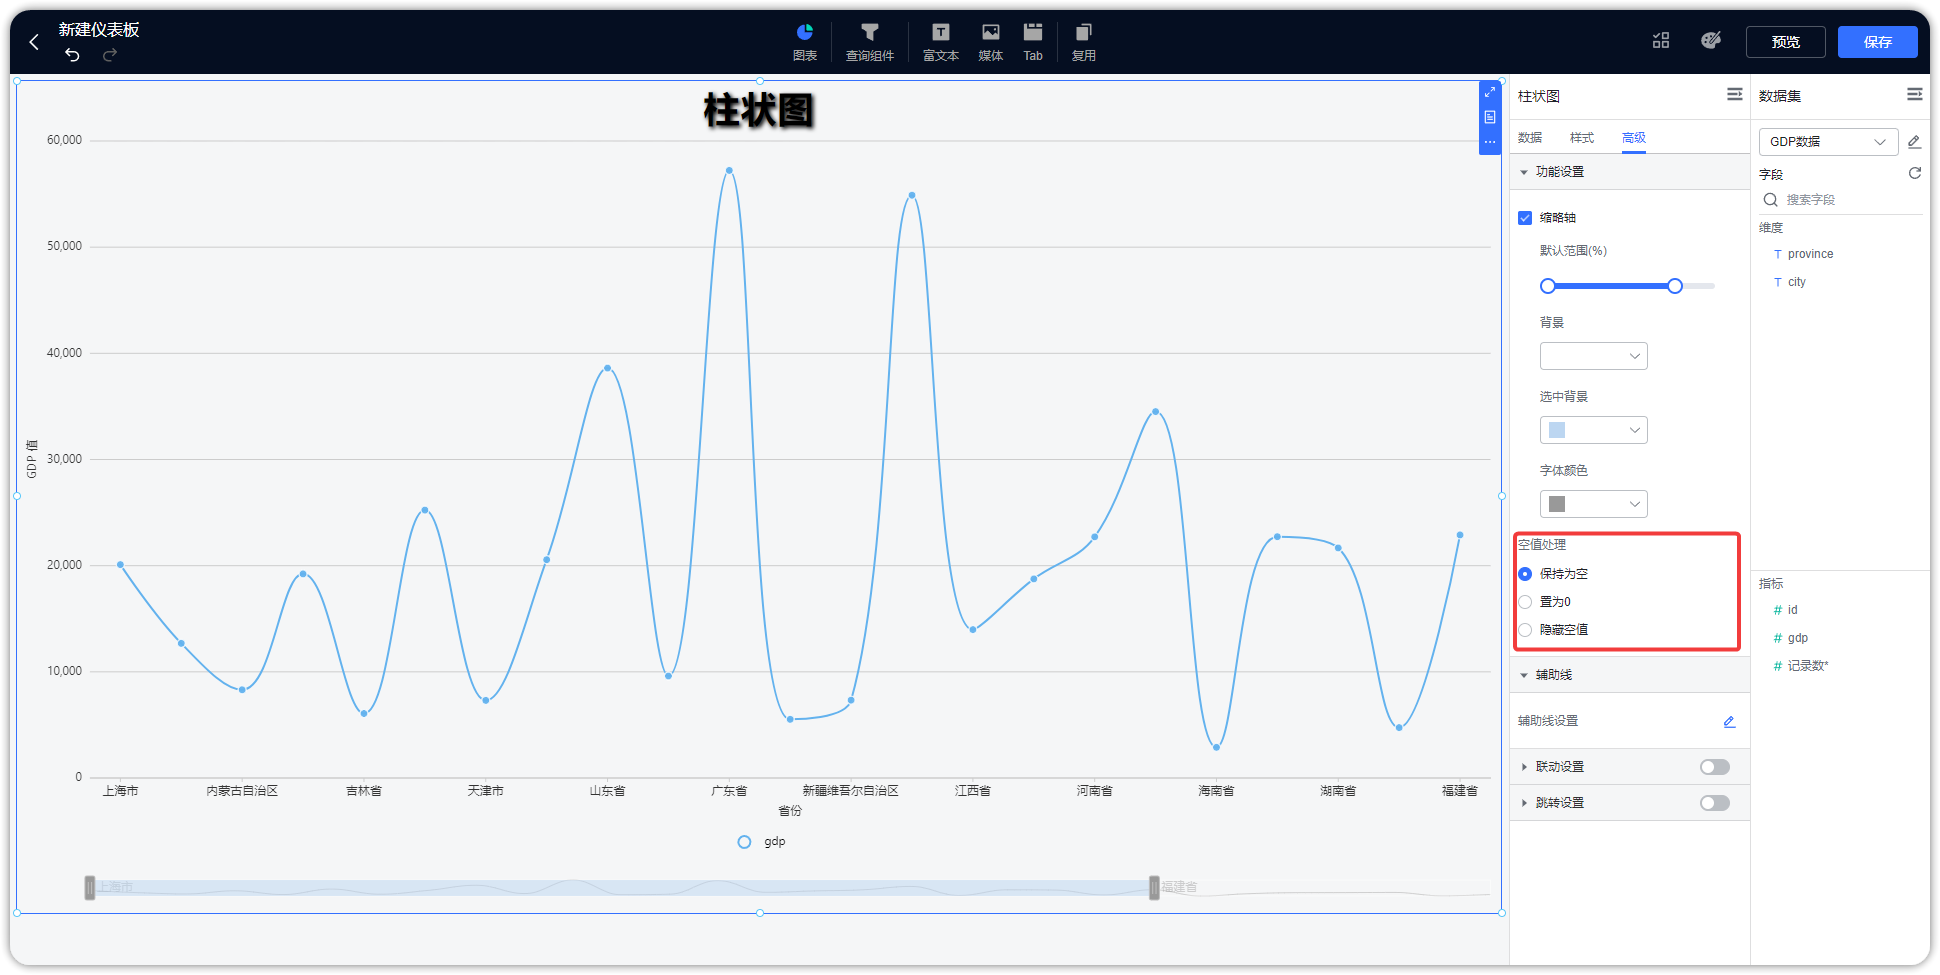Add a Tab component
1940x975 pixels.
pyautogui.click(x=1033, y=42)
